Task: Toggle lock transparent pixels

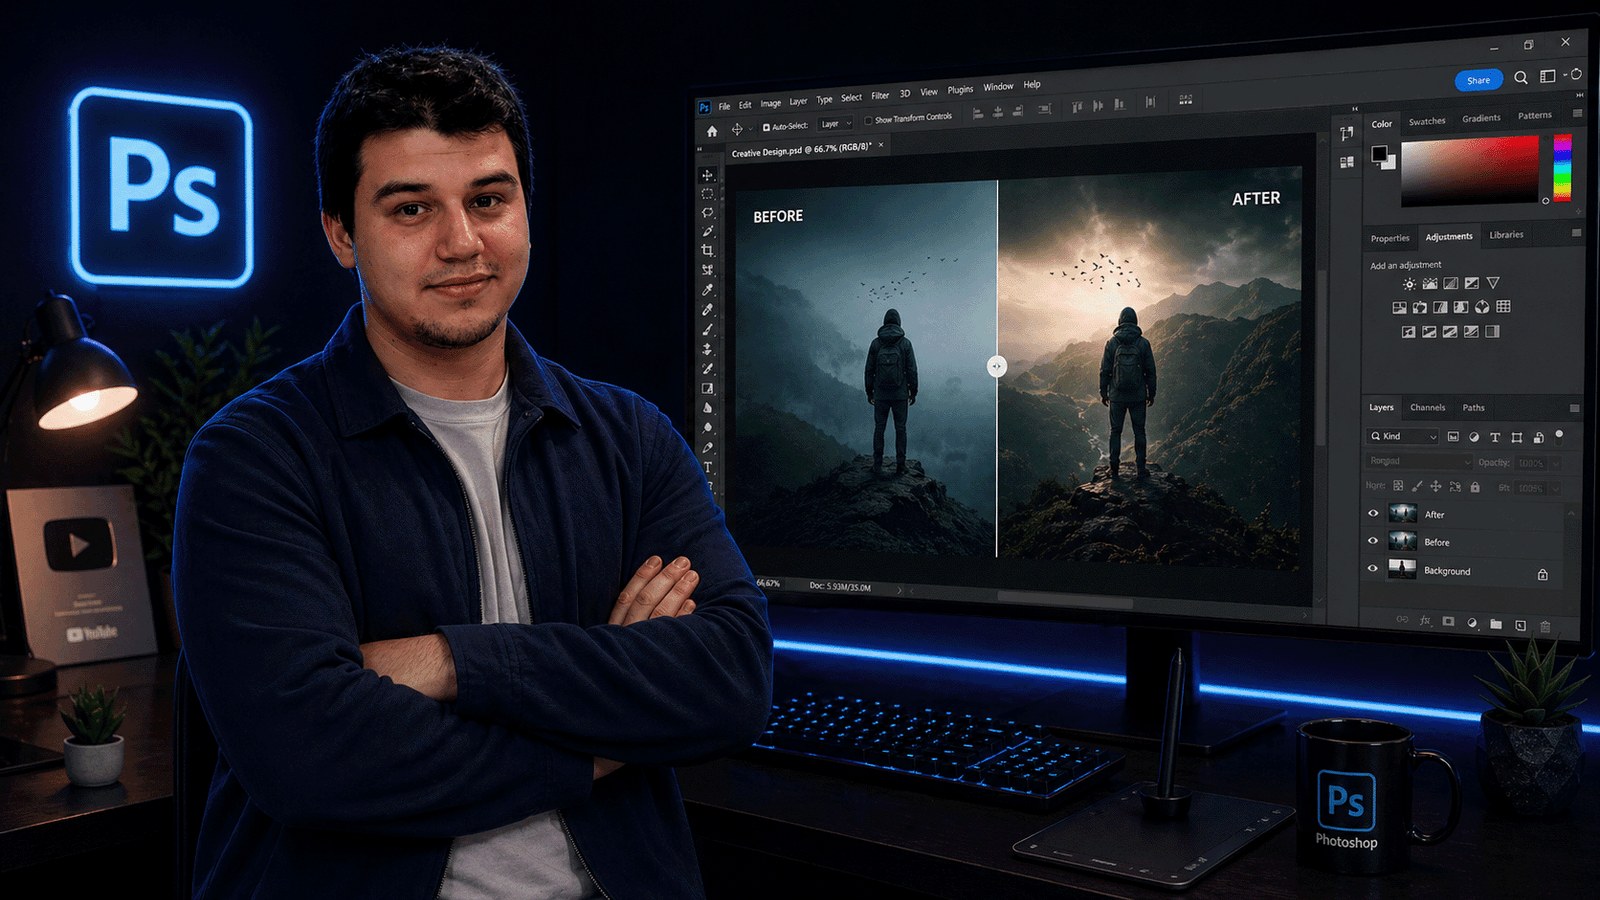Action: [x=1398, y=486]
